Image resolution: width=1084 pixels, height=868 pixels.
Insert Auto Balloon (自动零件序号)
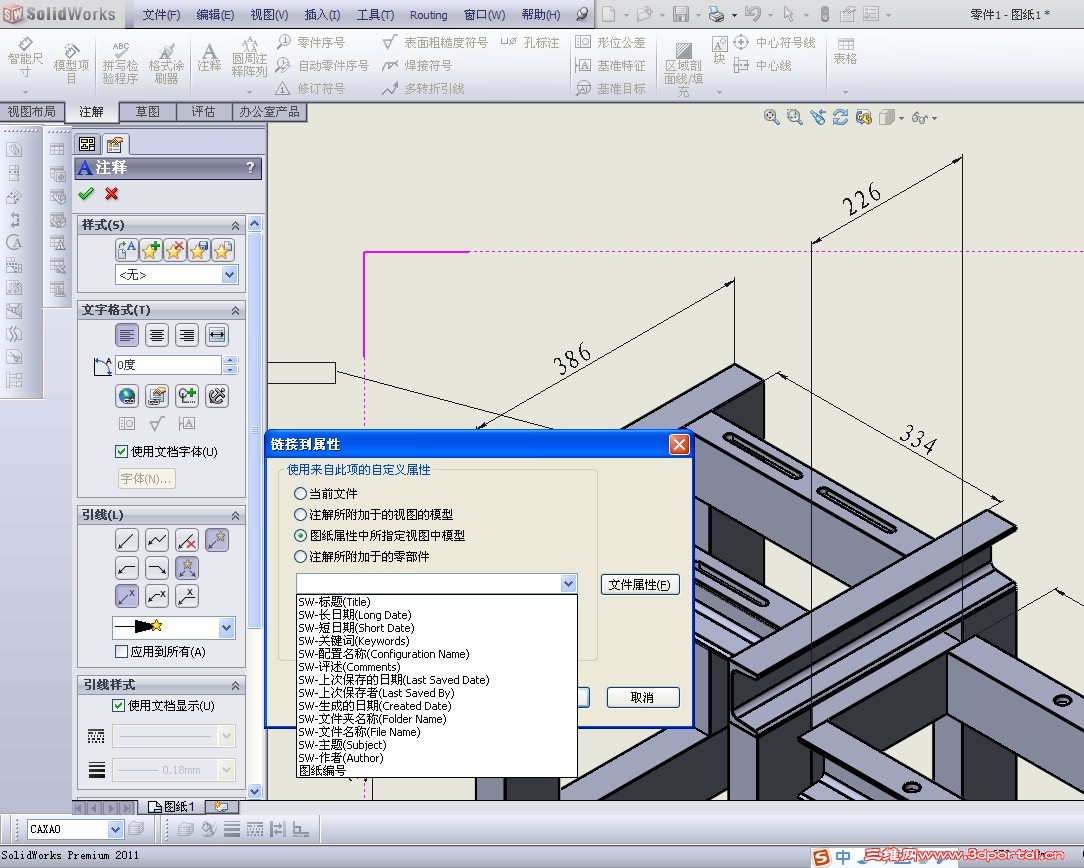coord(322,66)
